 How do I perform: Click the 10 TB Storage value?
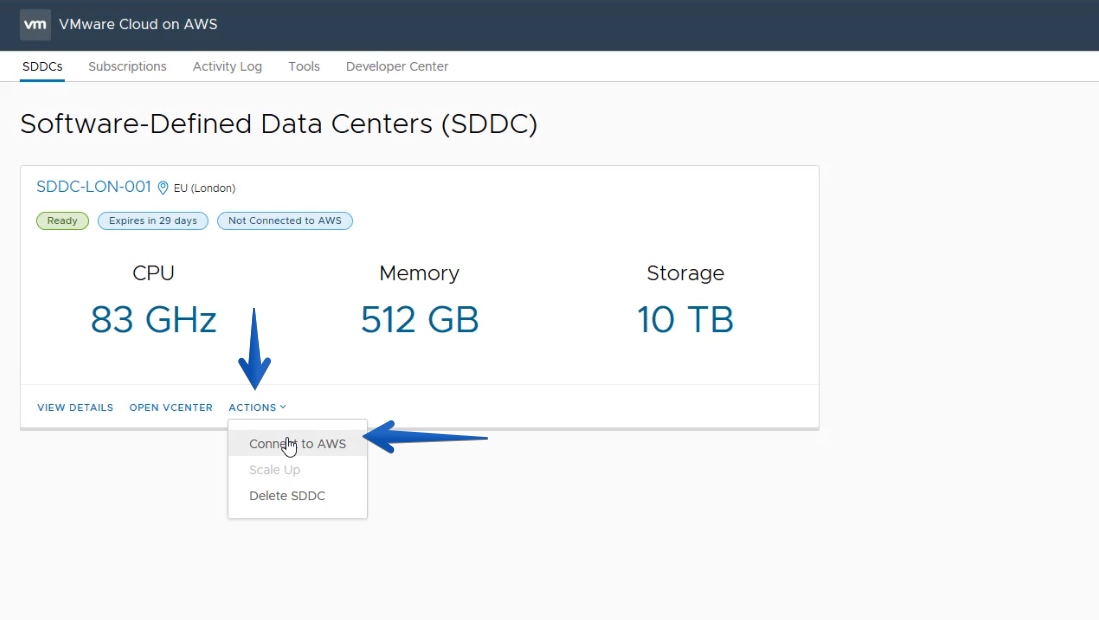click(685, 320)
